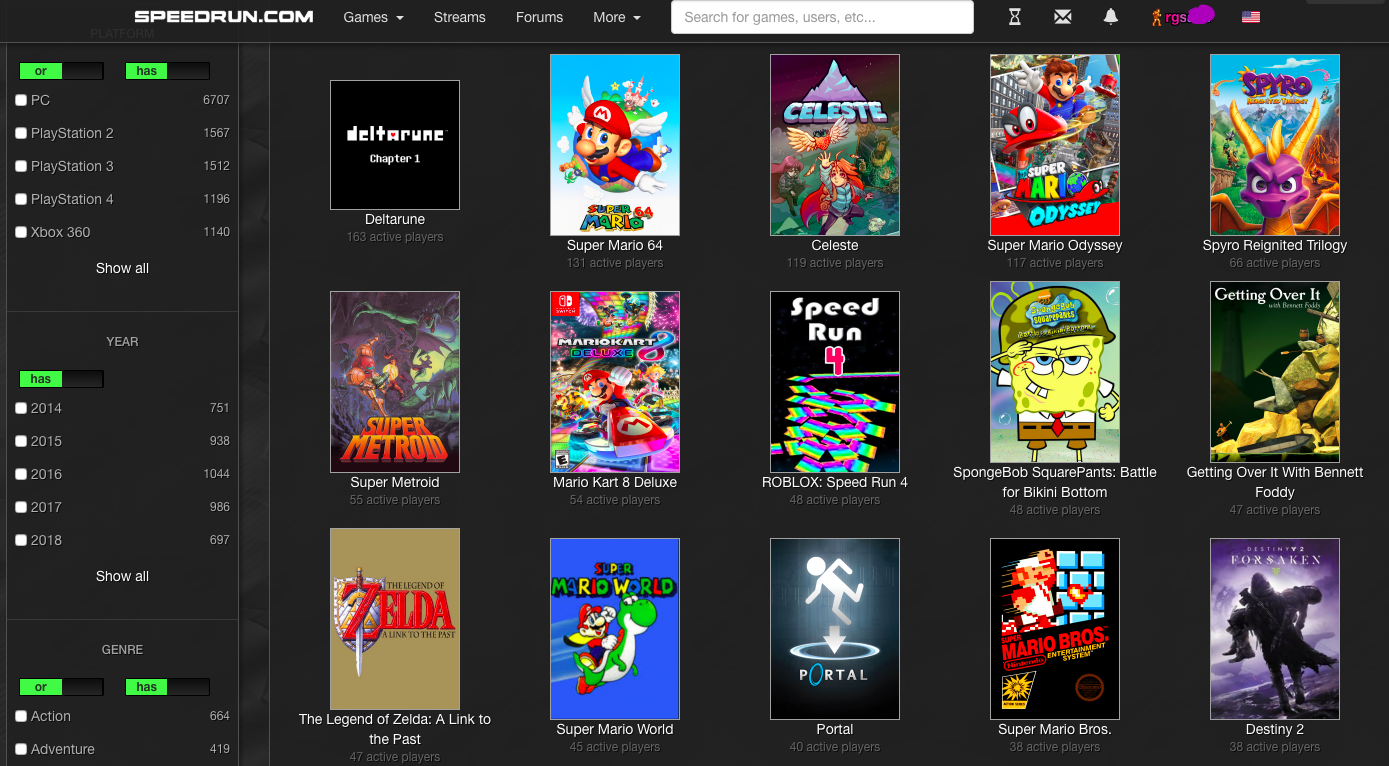Select the Super Metroid cover art
1389x766 pixels.
coord(395,381)
